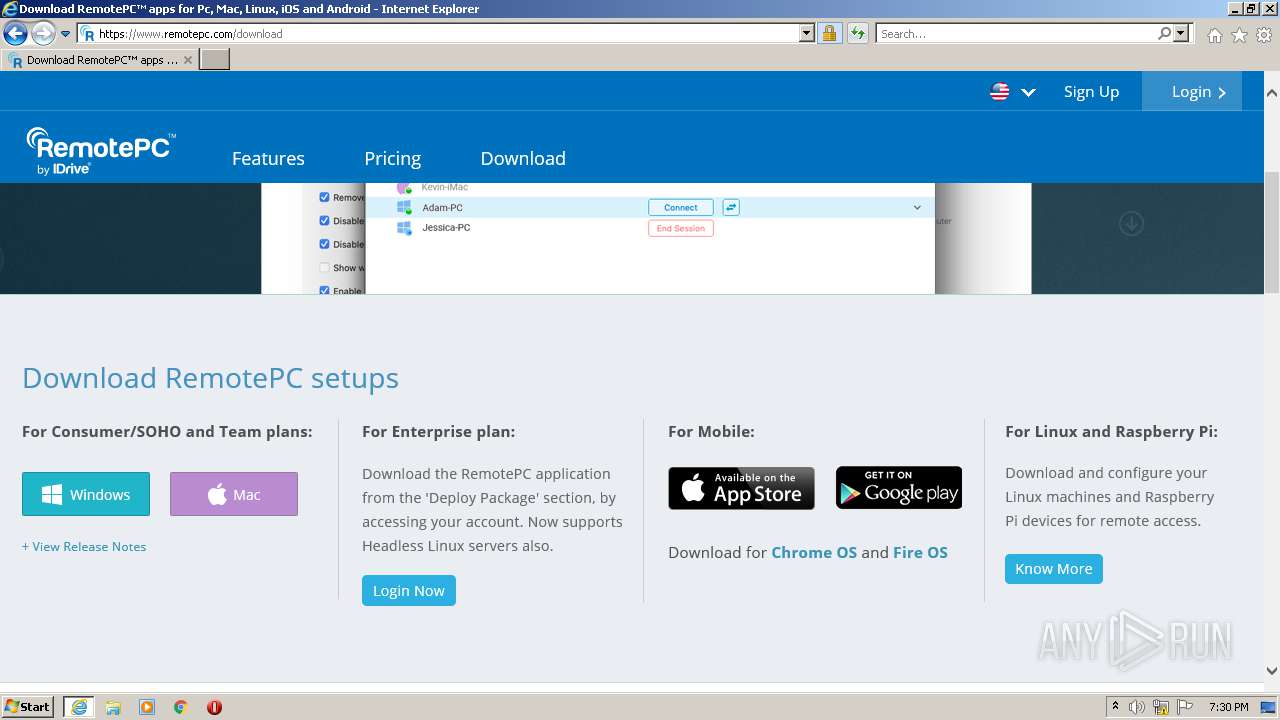The width and height of the screenshot is (1280, 720).
Task: Click the page scrollbar down arrow
Action: click(x=1272, y=671)
